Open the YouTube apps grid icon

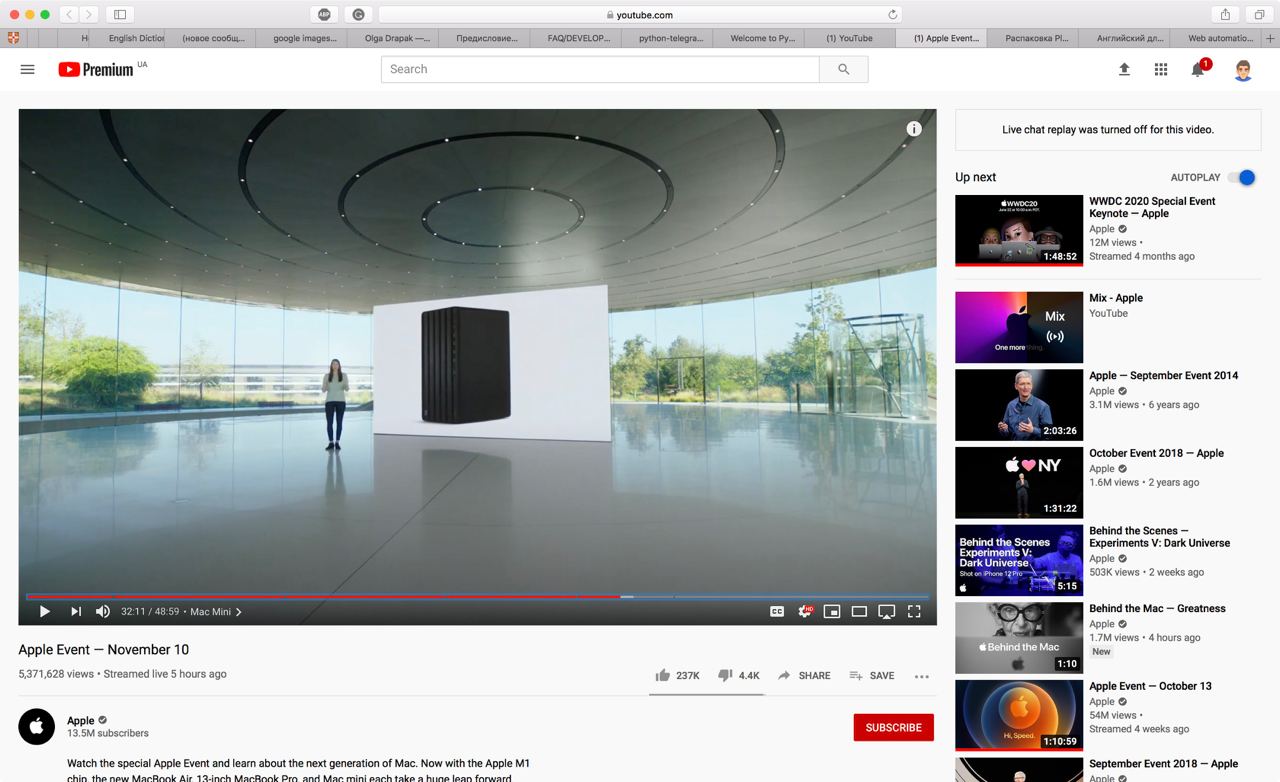point(1161,69)
